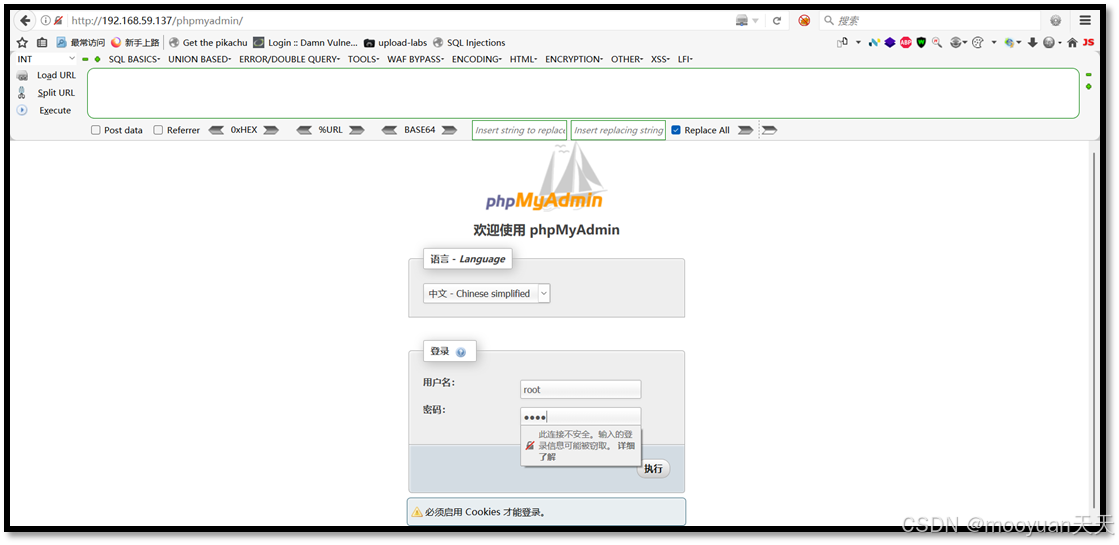Open the SQL Injections bookmark
1119x545 pixels.
[x=469, y=43]
